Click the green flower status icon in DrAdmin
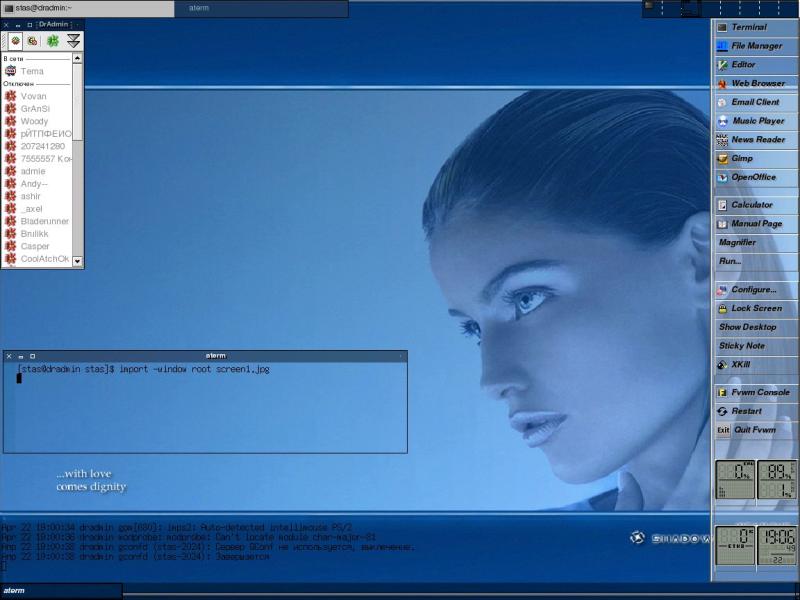Image resolution: width=800 pixels, height=600 pixels. coord(53,41)
